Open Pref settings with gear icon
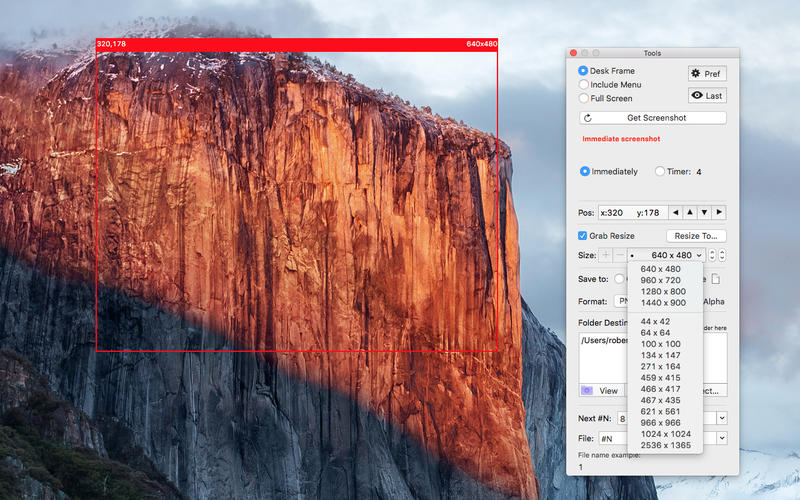 (x=707, y=74)
